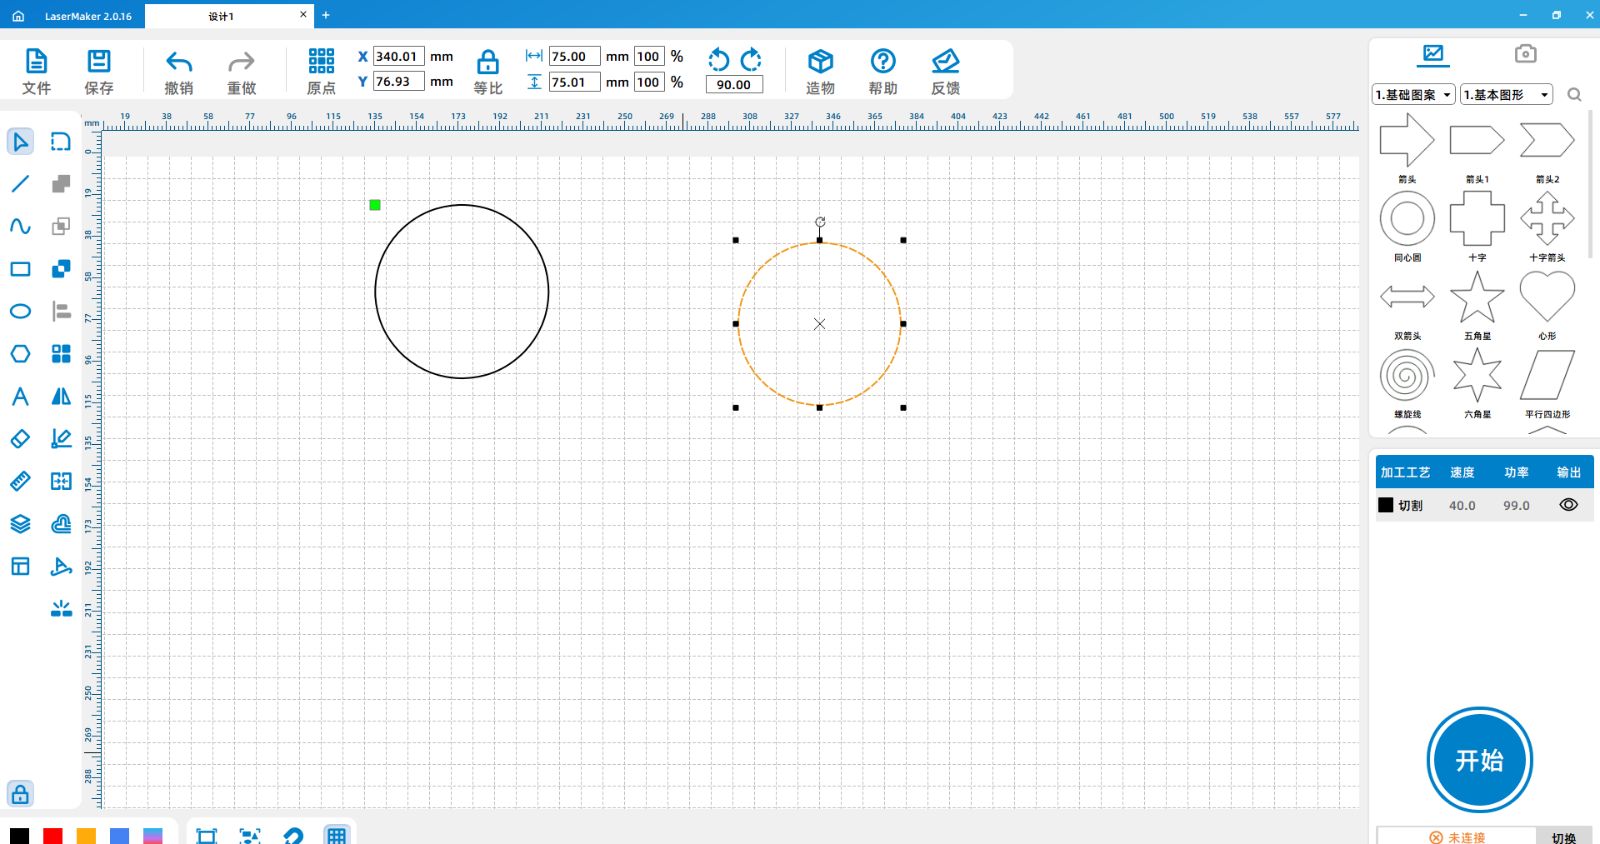Activate the text tool (A)
Viewport: 1600px width, 844px height.
click(20, 397)
